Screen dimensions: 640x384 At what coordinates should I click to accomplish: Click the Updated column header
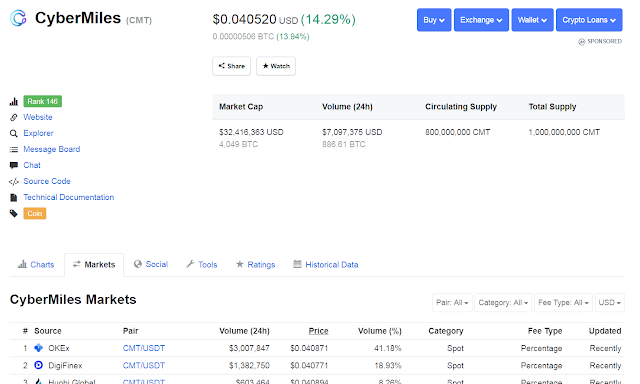(x=605, y=331)
